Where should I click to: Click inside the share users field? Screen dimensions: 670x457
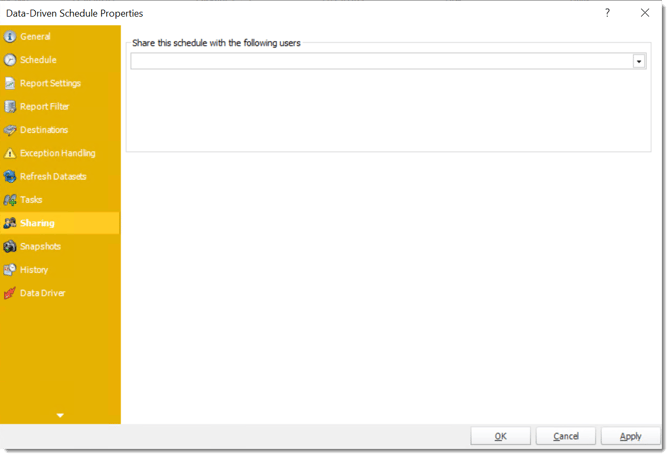[382, 62]
